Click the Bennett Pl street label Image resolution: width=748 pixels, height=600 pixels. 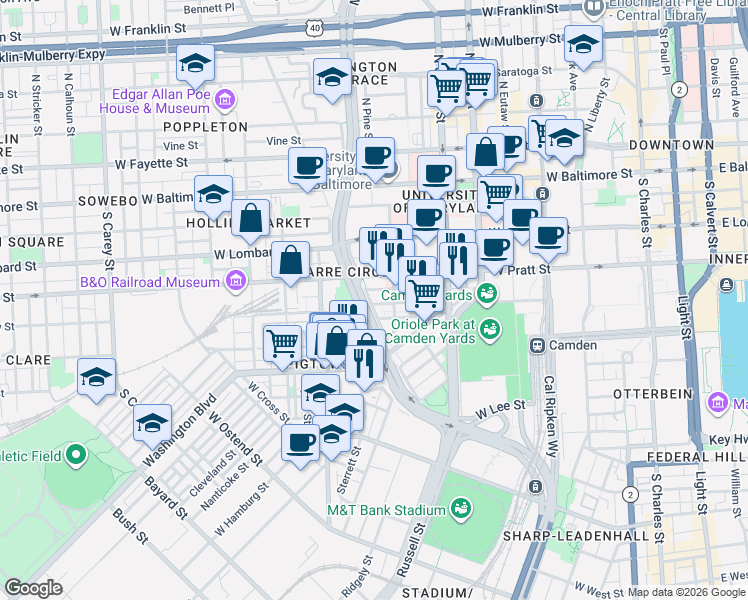pyautogui.click(x=209, y=8)
